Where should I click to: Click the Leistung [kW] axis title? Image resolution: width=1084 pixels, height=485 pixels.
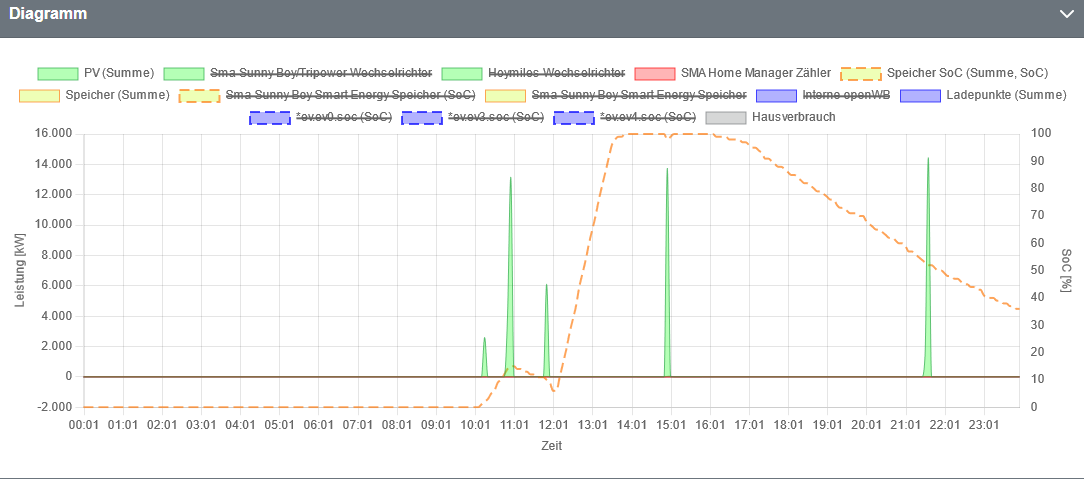(19, 270)
